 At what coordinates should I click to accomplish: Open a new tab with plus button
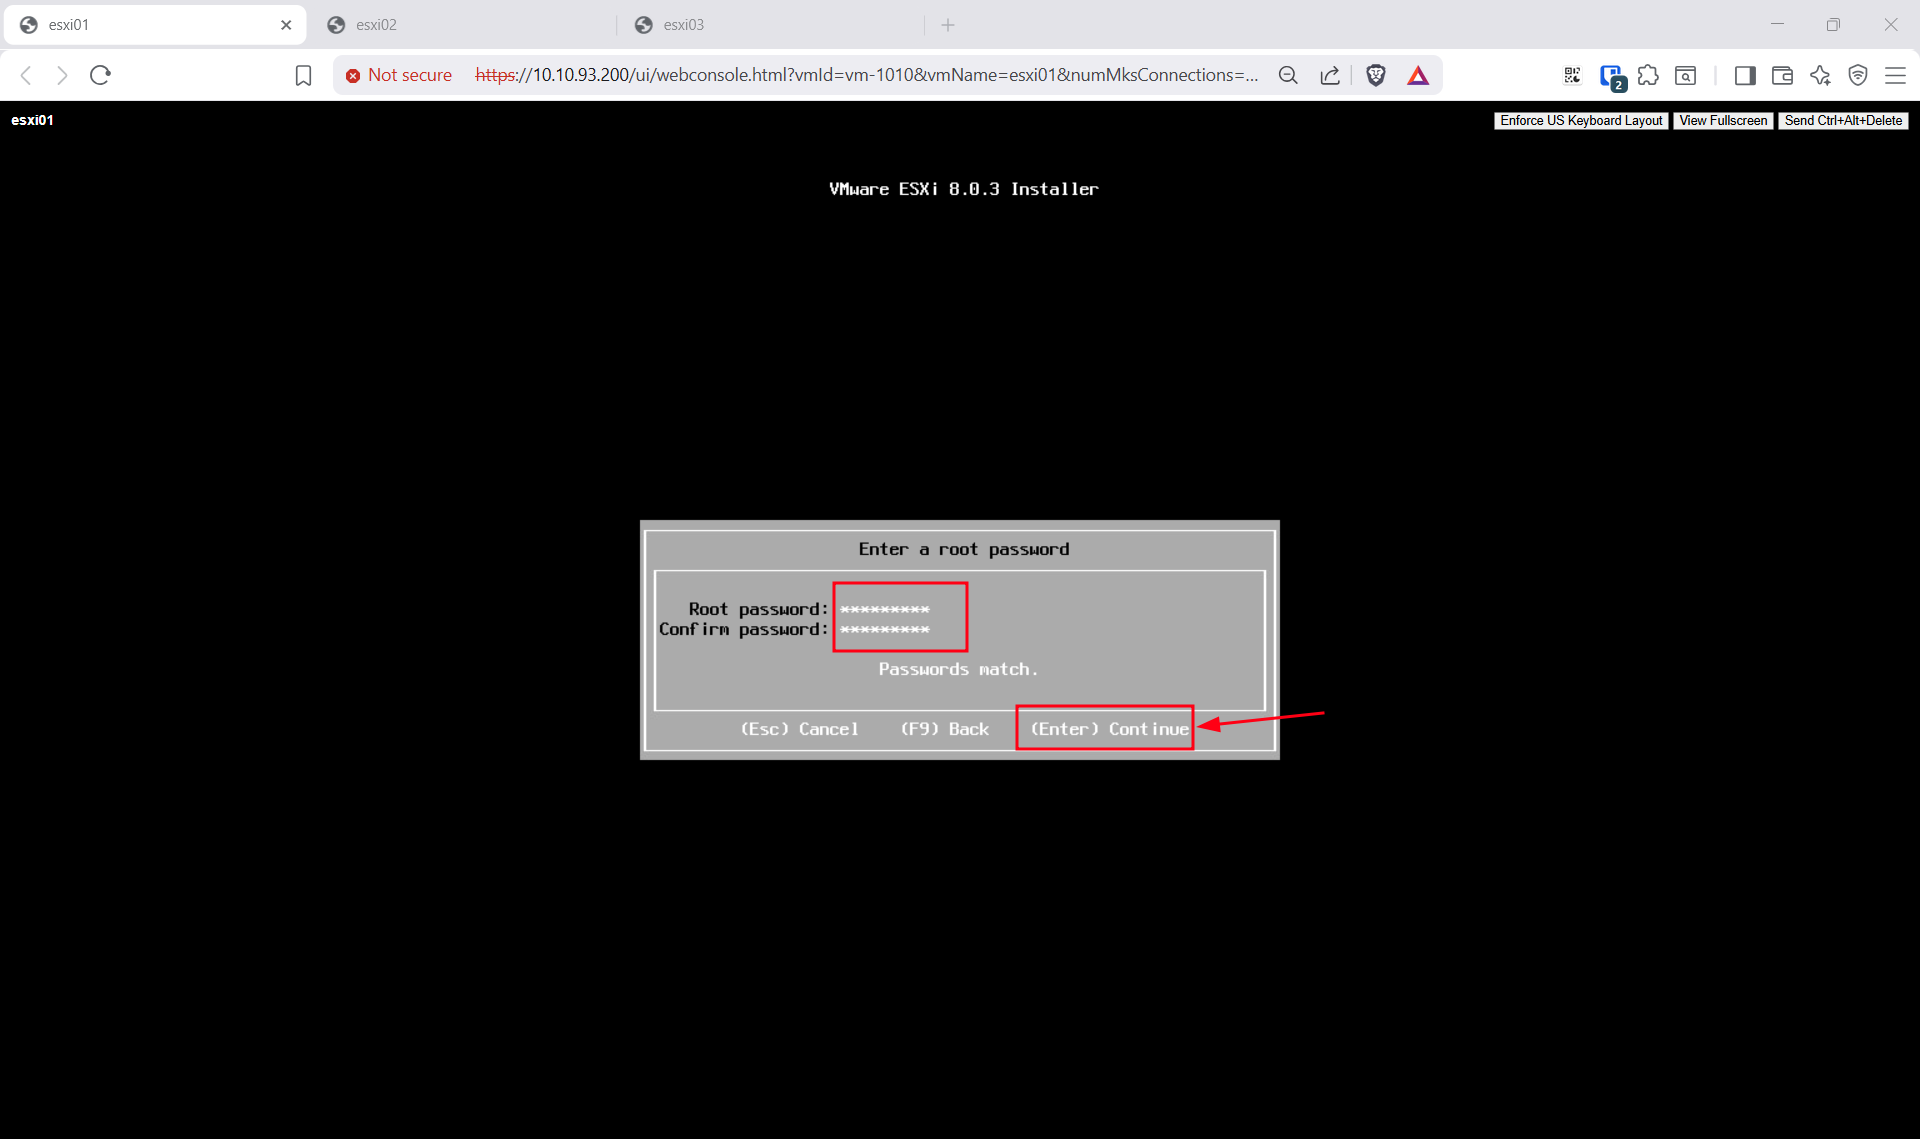pyautogui.click(x=948, y=25)
